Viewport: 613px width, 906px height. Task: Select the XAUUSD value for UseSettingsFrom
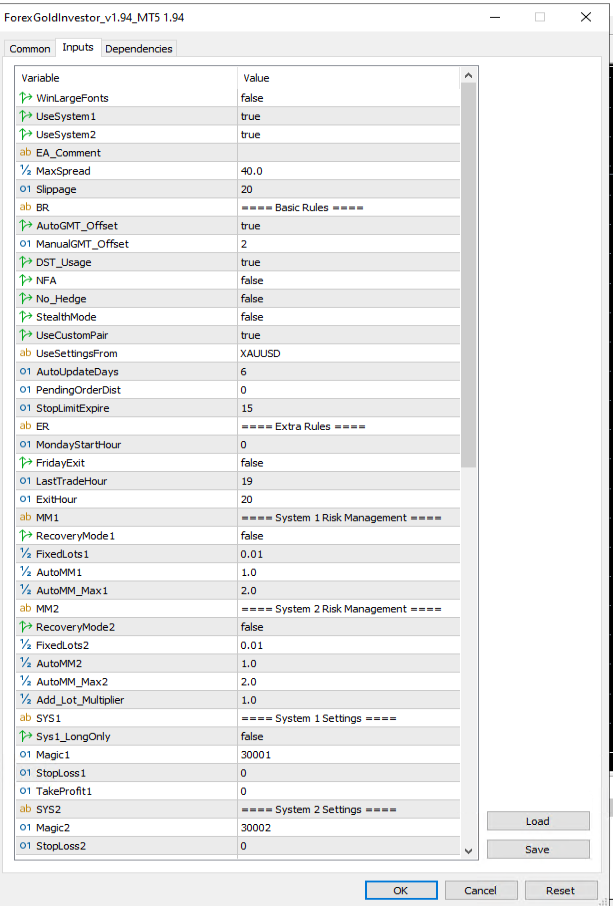(261, 353)
